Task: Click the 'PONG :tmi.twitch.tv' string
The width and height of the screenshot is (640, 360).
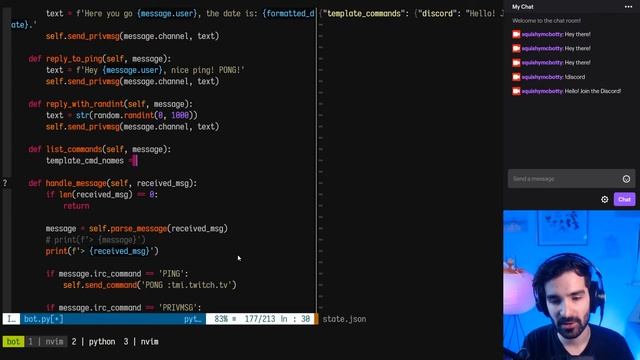Action: 188,285
